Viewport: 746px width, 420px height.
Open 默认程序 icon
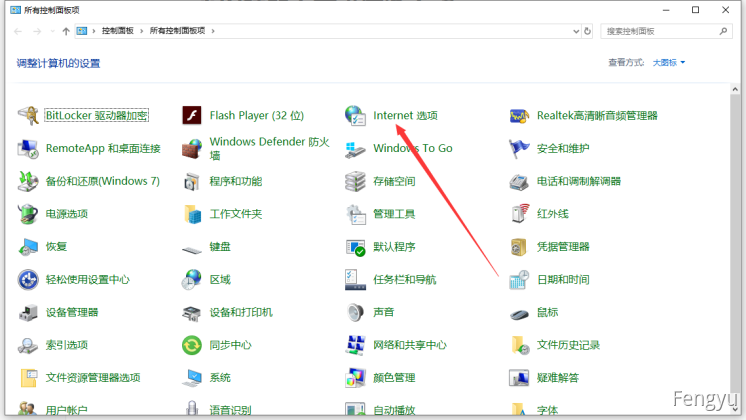(355, 247)
